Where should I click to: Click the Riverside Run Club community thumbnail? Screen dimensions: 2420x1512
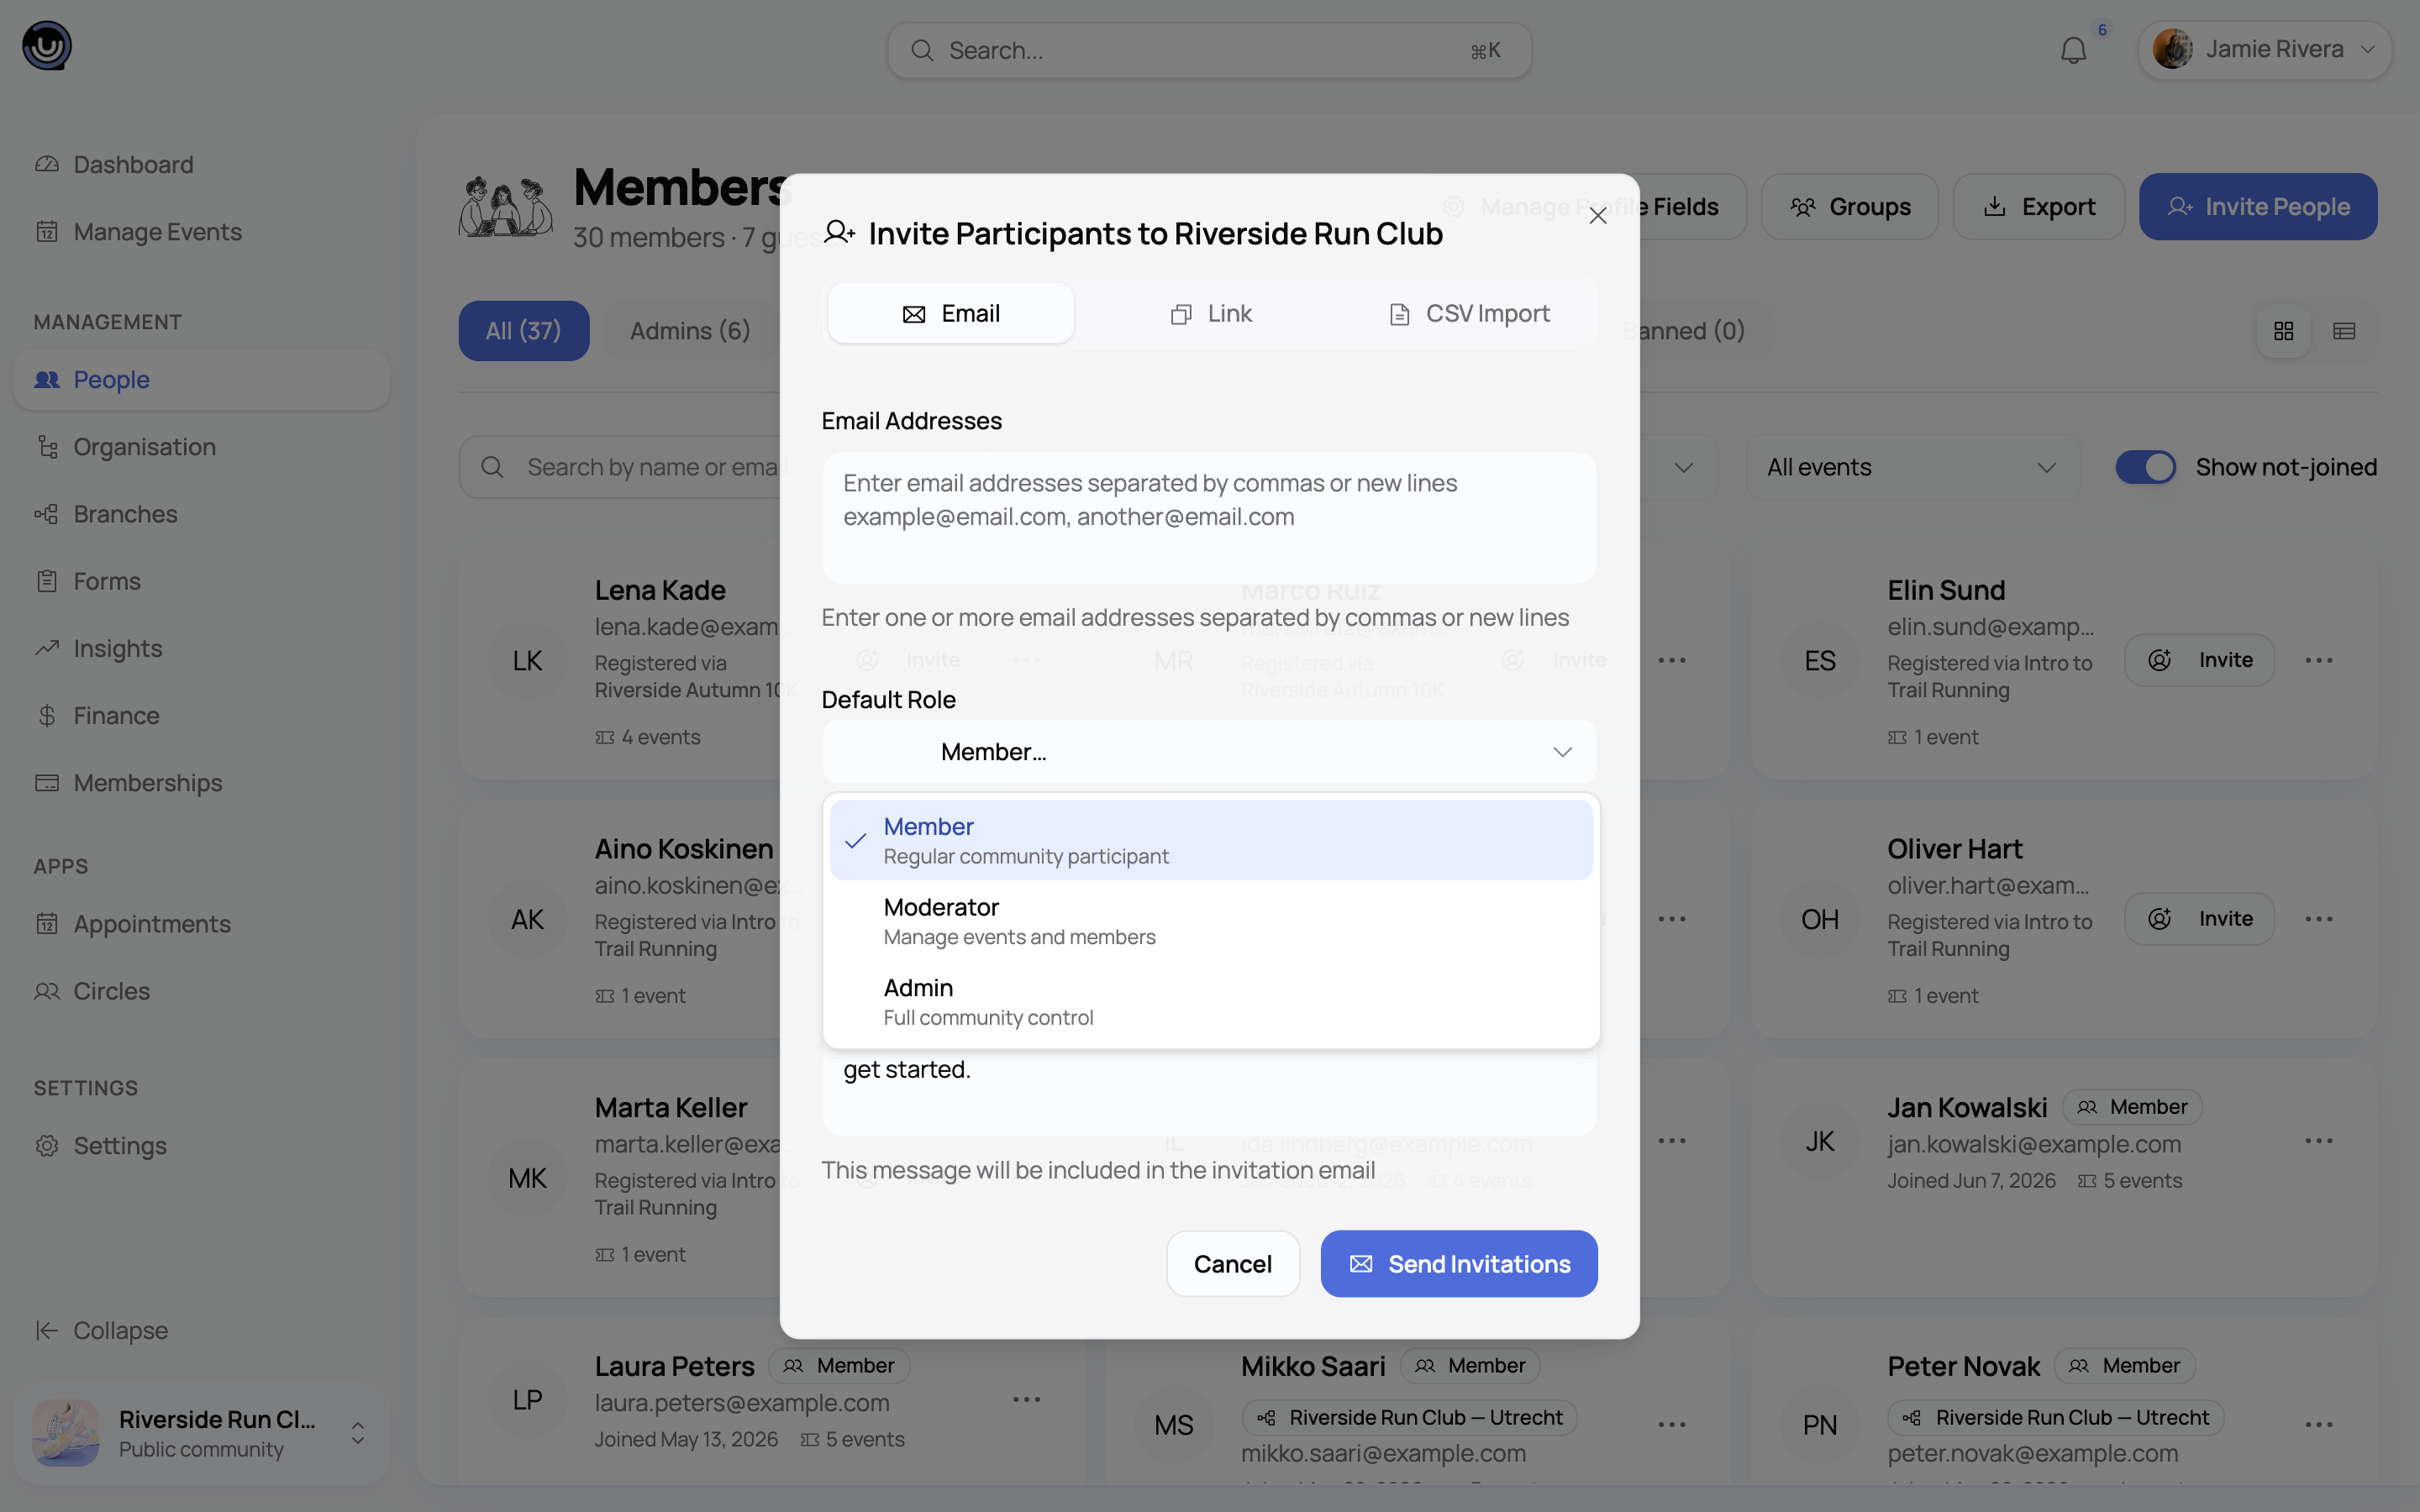tap(66, 1433)
